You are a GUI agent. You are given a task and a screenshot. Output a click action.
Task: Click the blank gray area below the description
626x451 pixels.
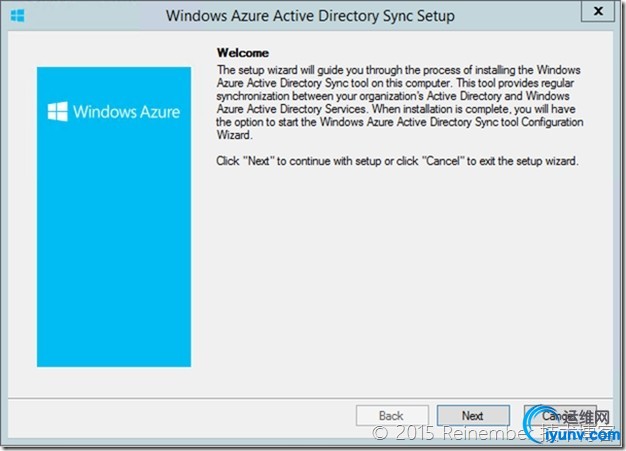pyautogui.click(x=400, y=280)
